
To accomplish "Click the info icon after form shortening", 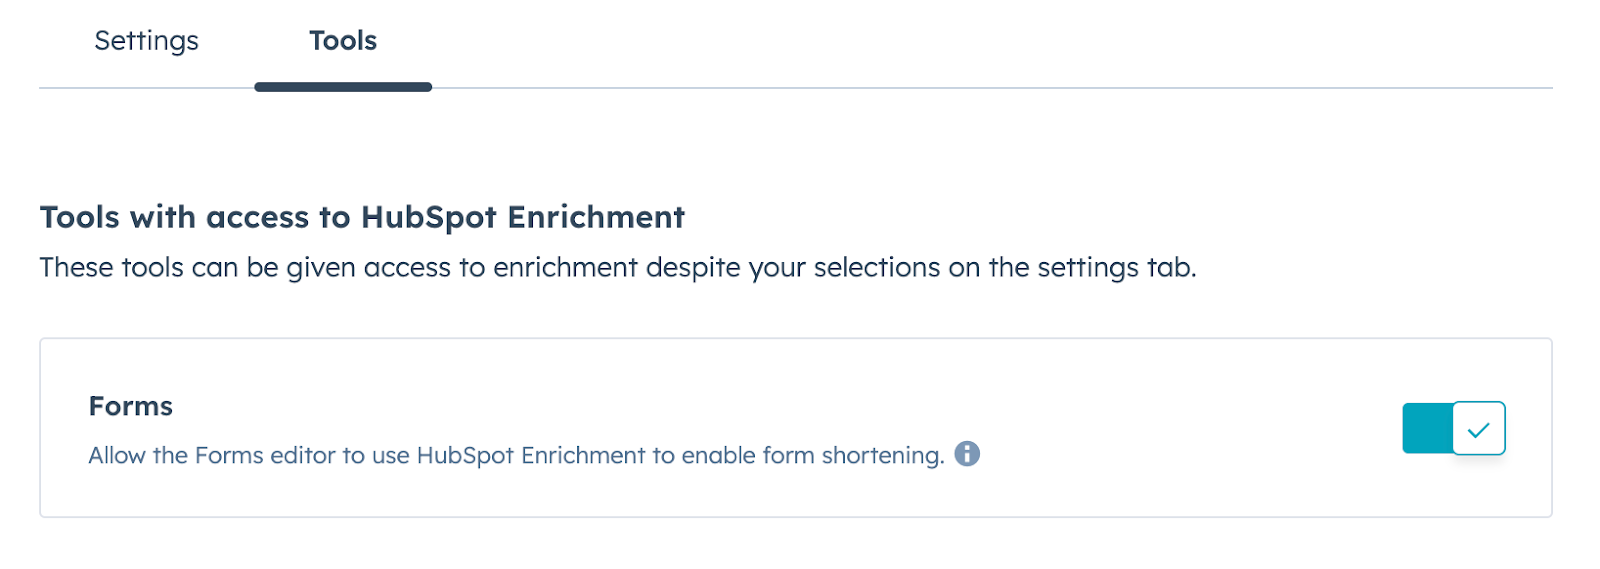I will pos(967,454).
